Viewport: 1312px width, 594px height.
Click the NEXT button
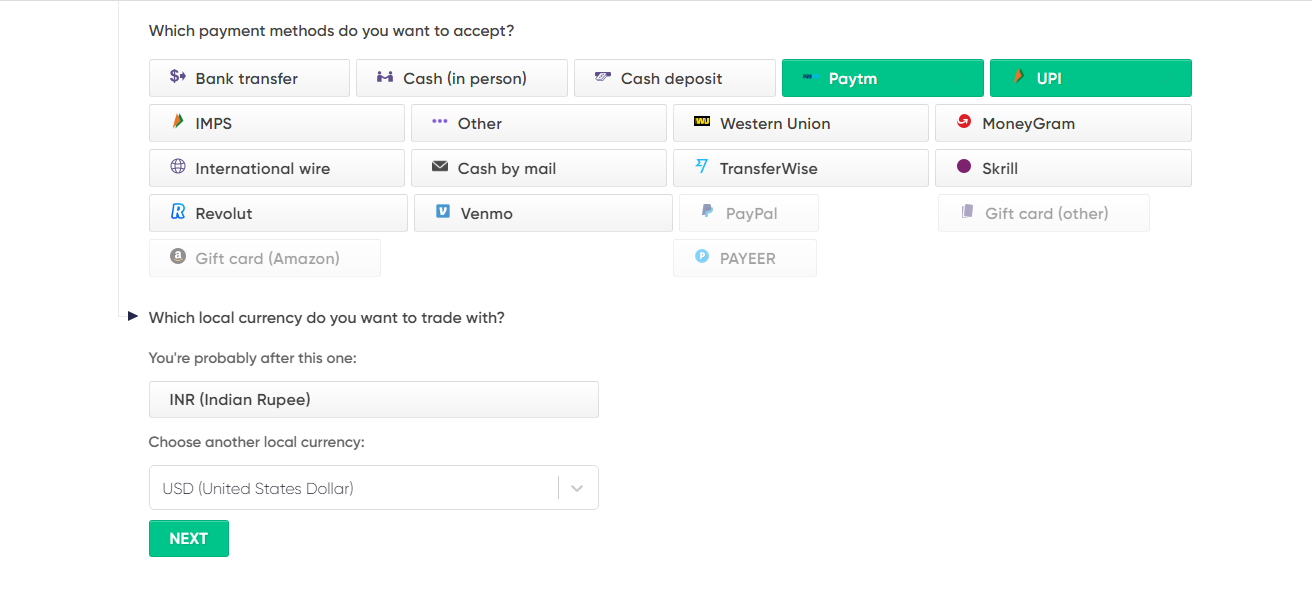click(x=189, y=538)
